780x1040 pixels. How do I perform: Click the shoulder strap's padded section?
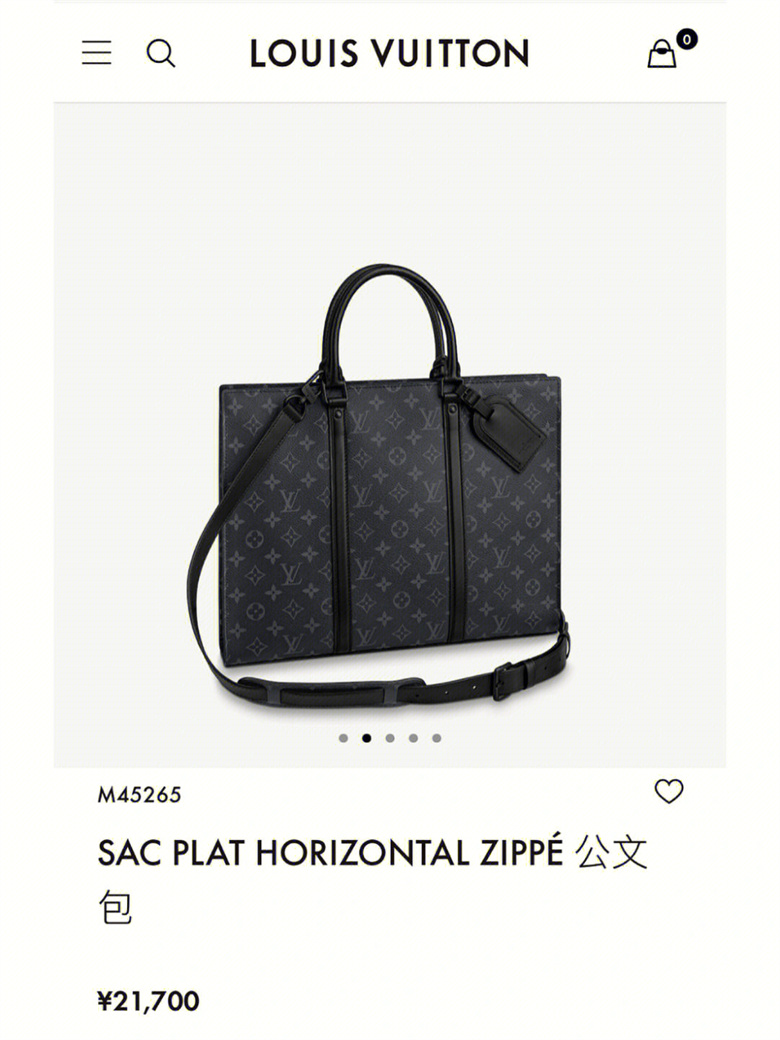tap(332, 694)
